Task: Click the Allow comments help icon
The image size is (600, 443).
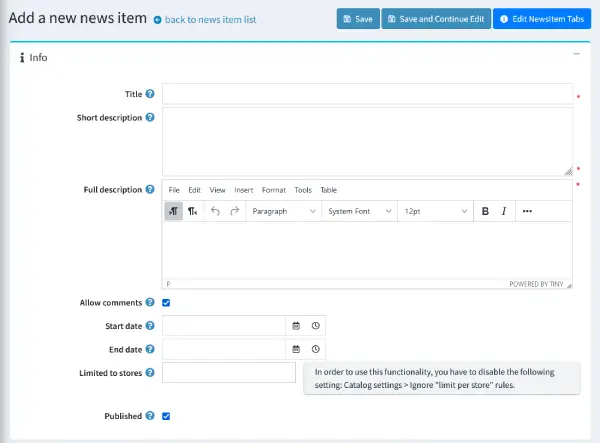Action: click(150, 302)
